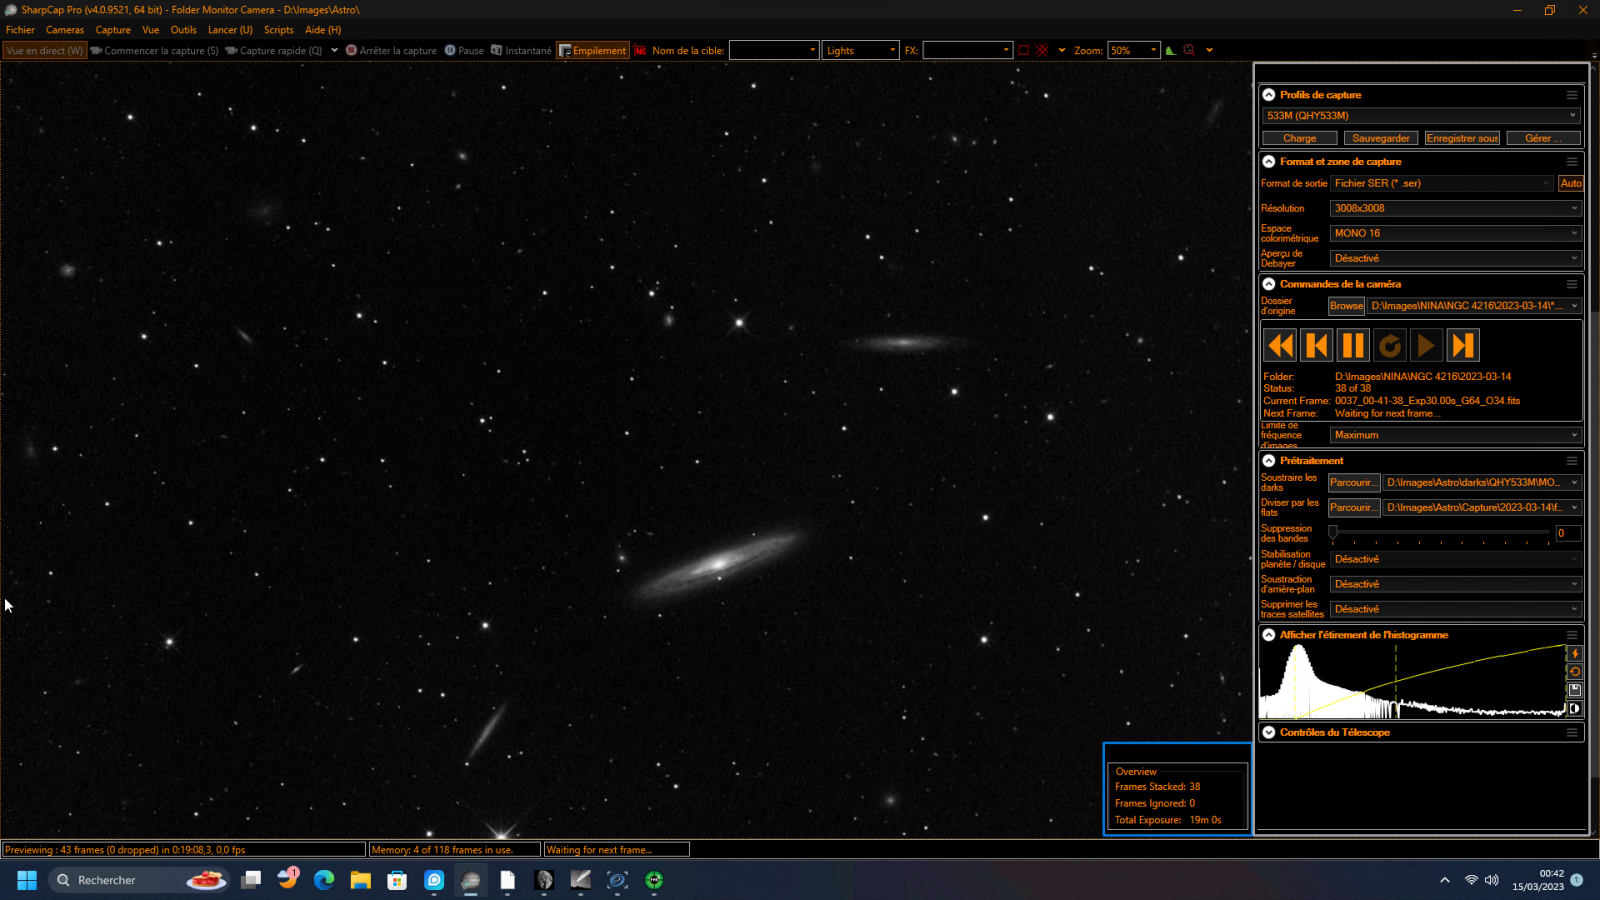This screenshot has width=1600, height=900.
Task: Open the Format et zone de capture panel menu
Action: [x=1572, y=162]
